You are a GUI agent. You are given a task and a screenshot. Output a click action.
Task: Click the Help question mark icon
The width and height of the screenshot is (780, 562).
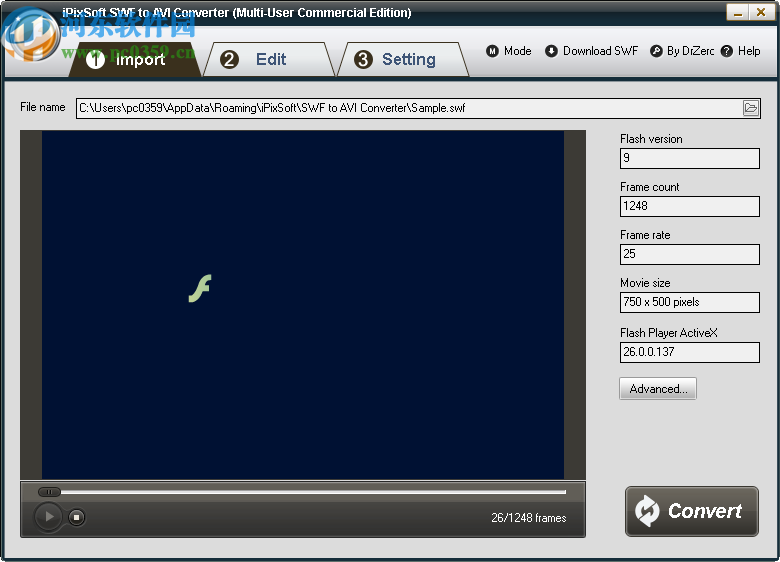point(727,51)
